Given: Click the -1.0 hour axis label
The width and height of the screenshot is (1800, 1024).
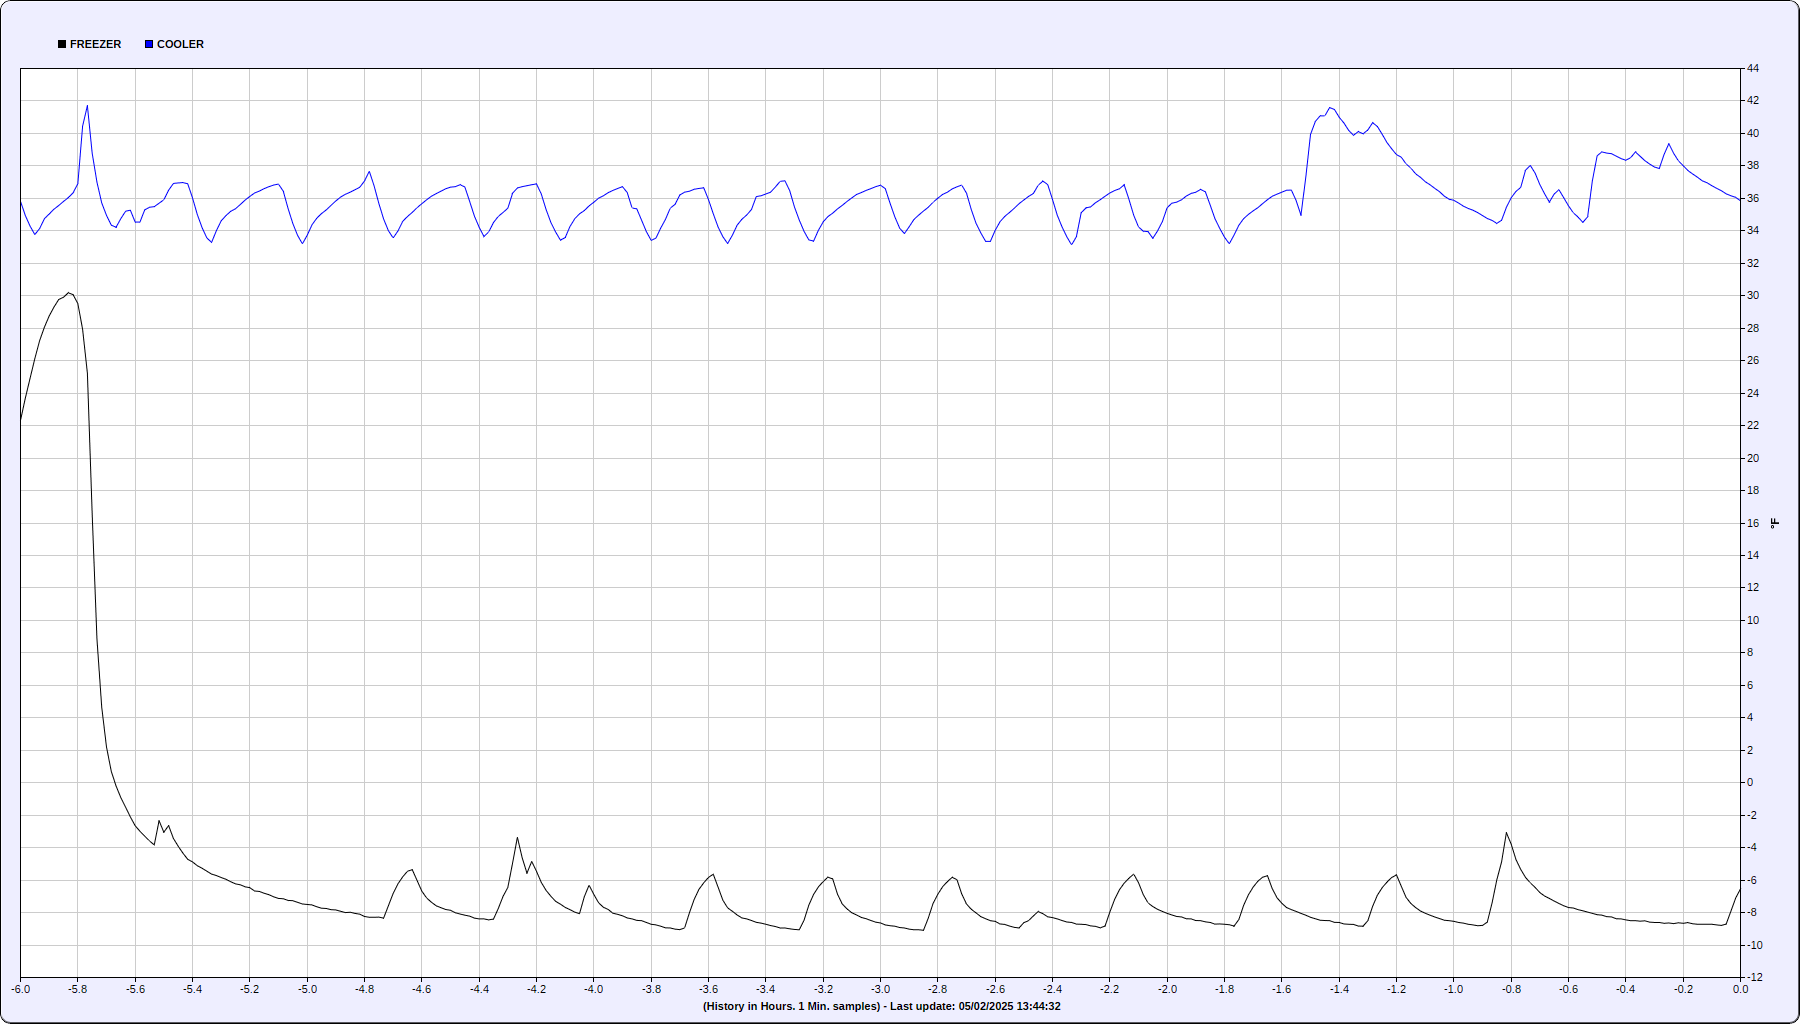Looking at the screenshot, I should click(1453, 989).
